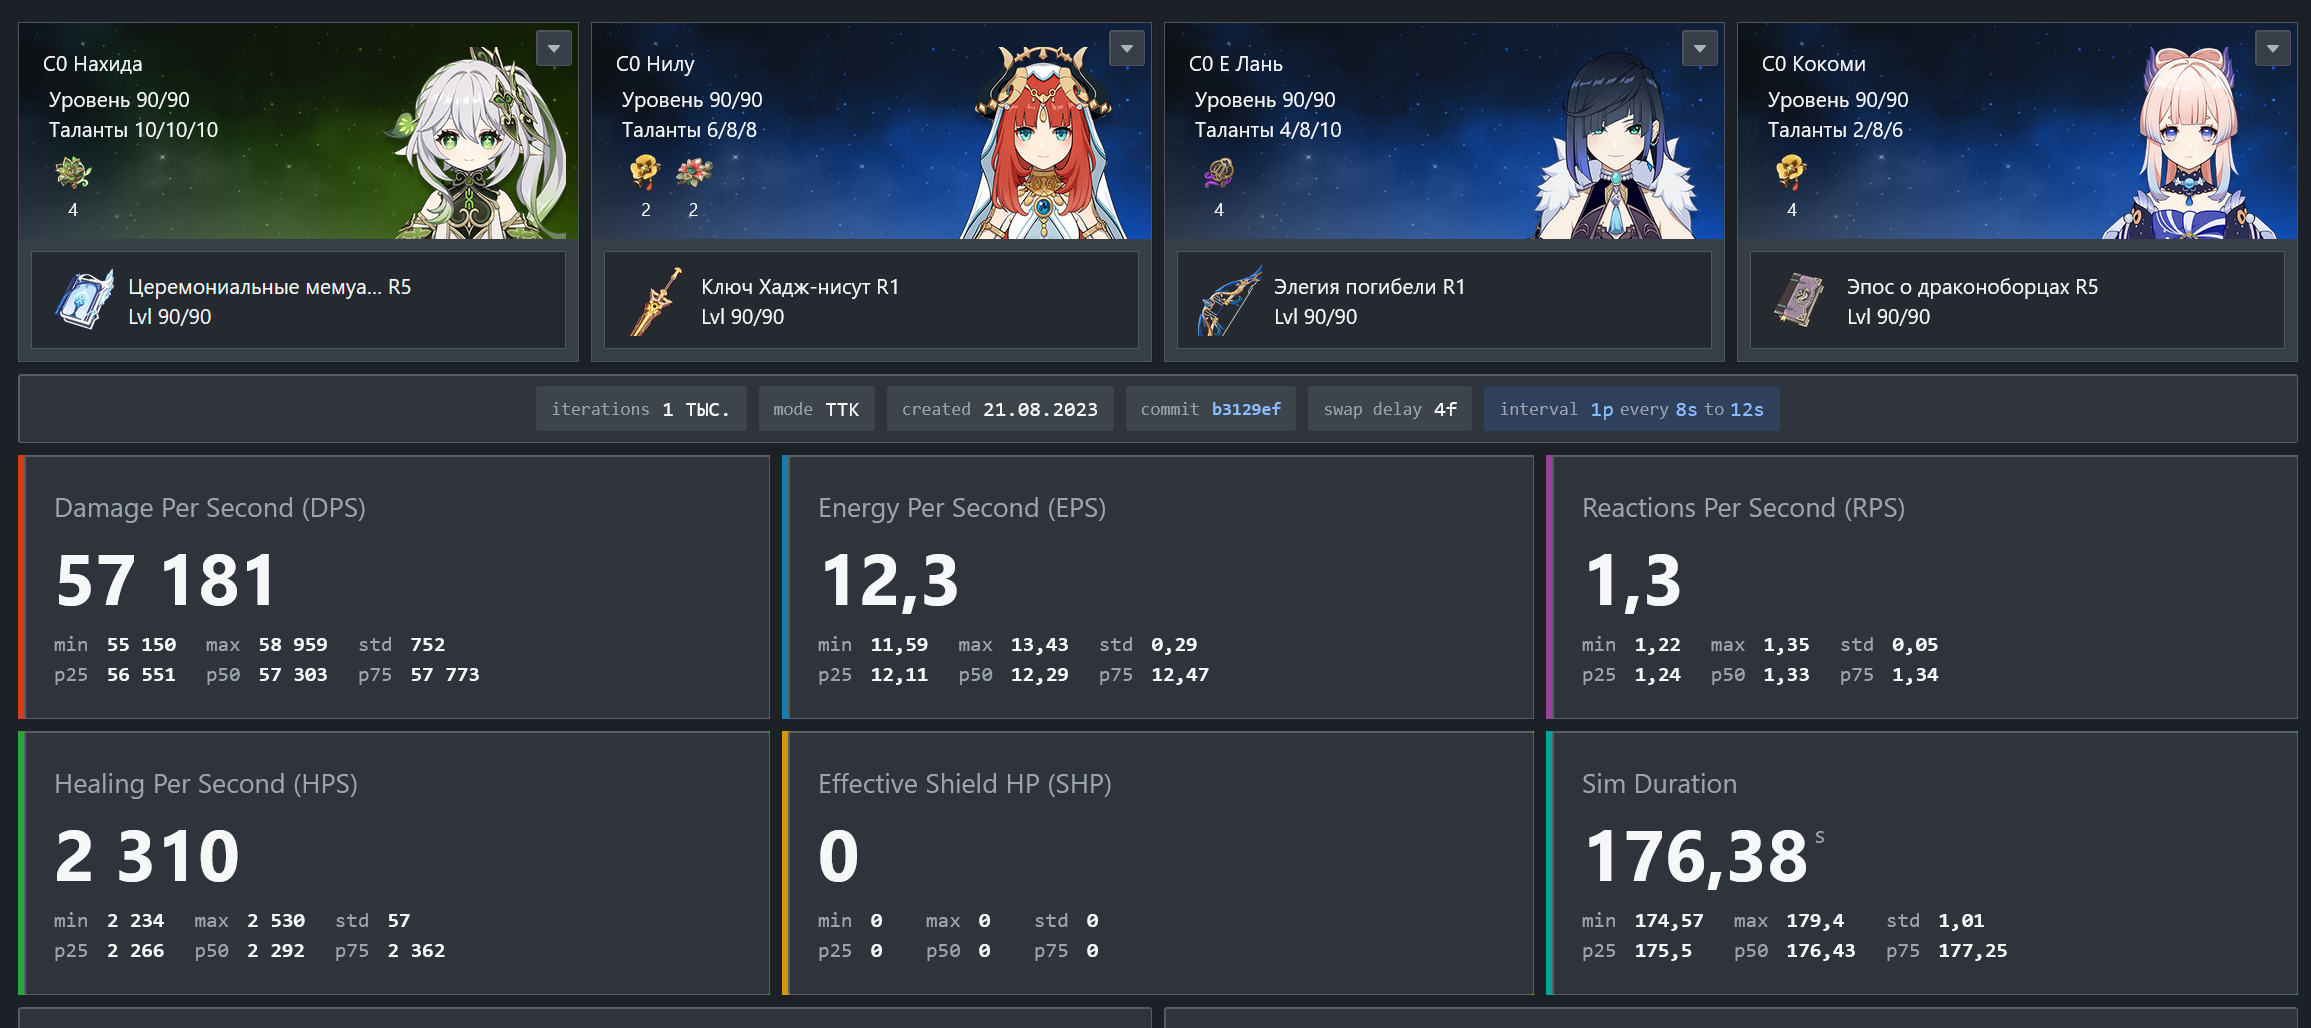Click the 'Reactions Per Second (RPS)' heading
The height and width of the screenshot is (1028, 2311).
pos(1743,508)
